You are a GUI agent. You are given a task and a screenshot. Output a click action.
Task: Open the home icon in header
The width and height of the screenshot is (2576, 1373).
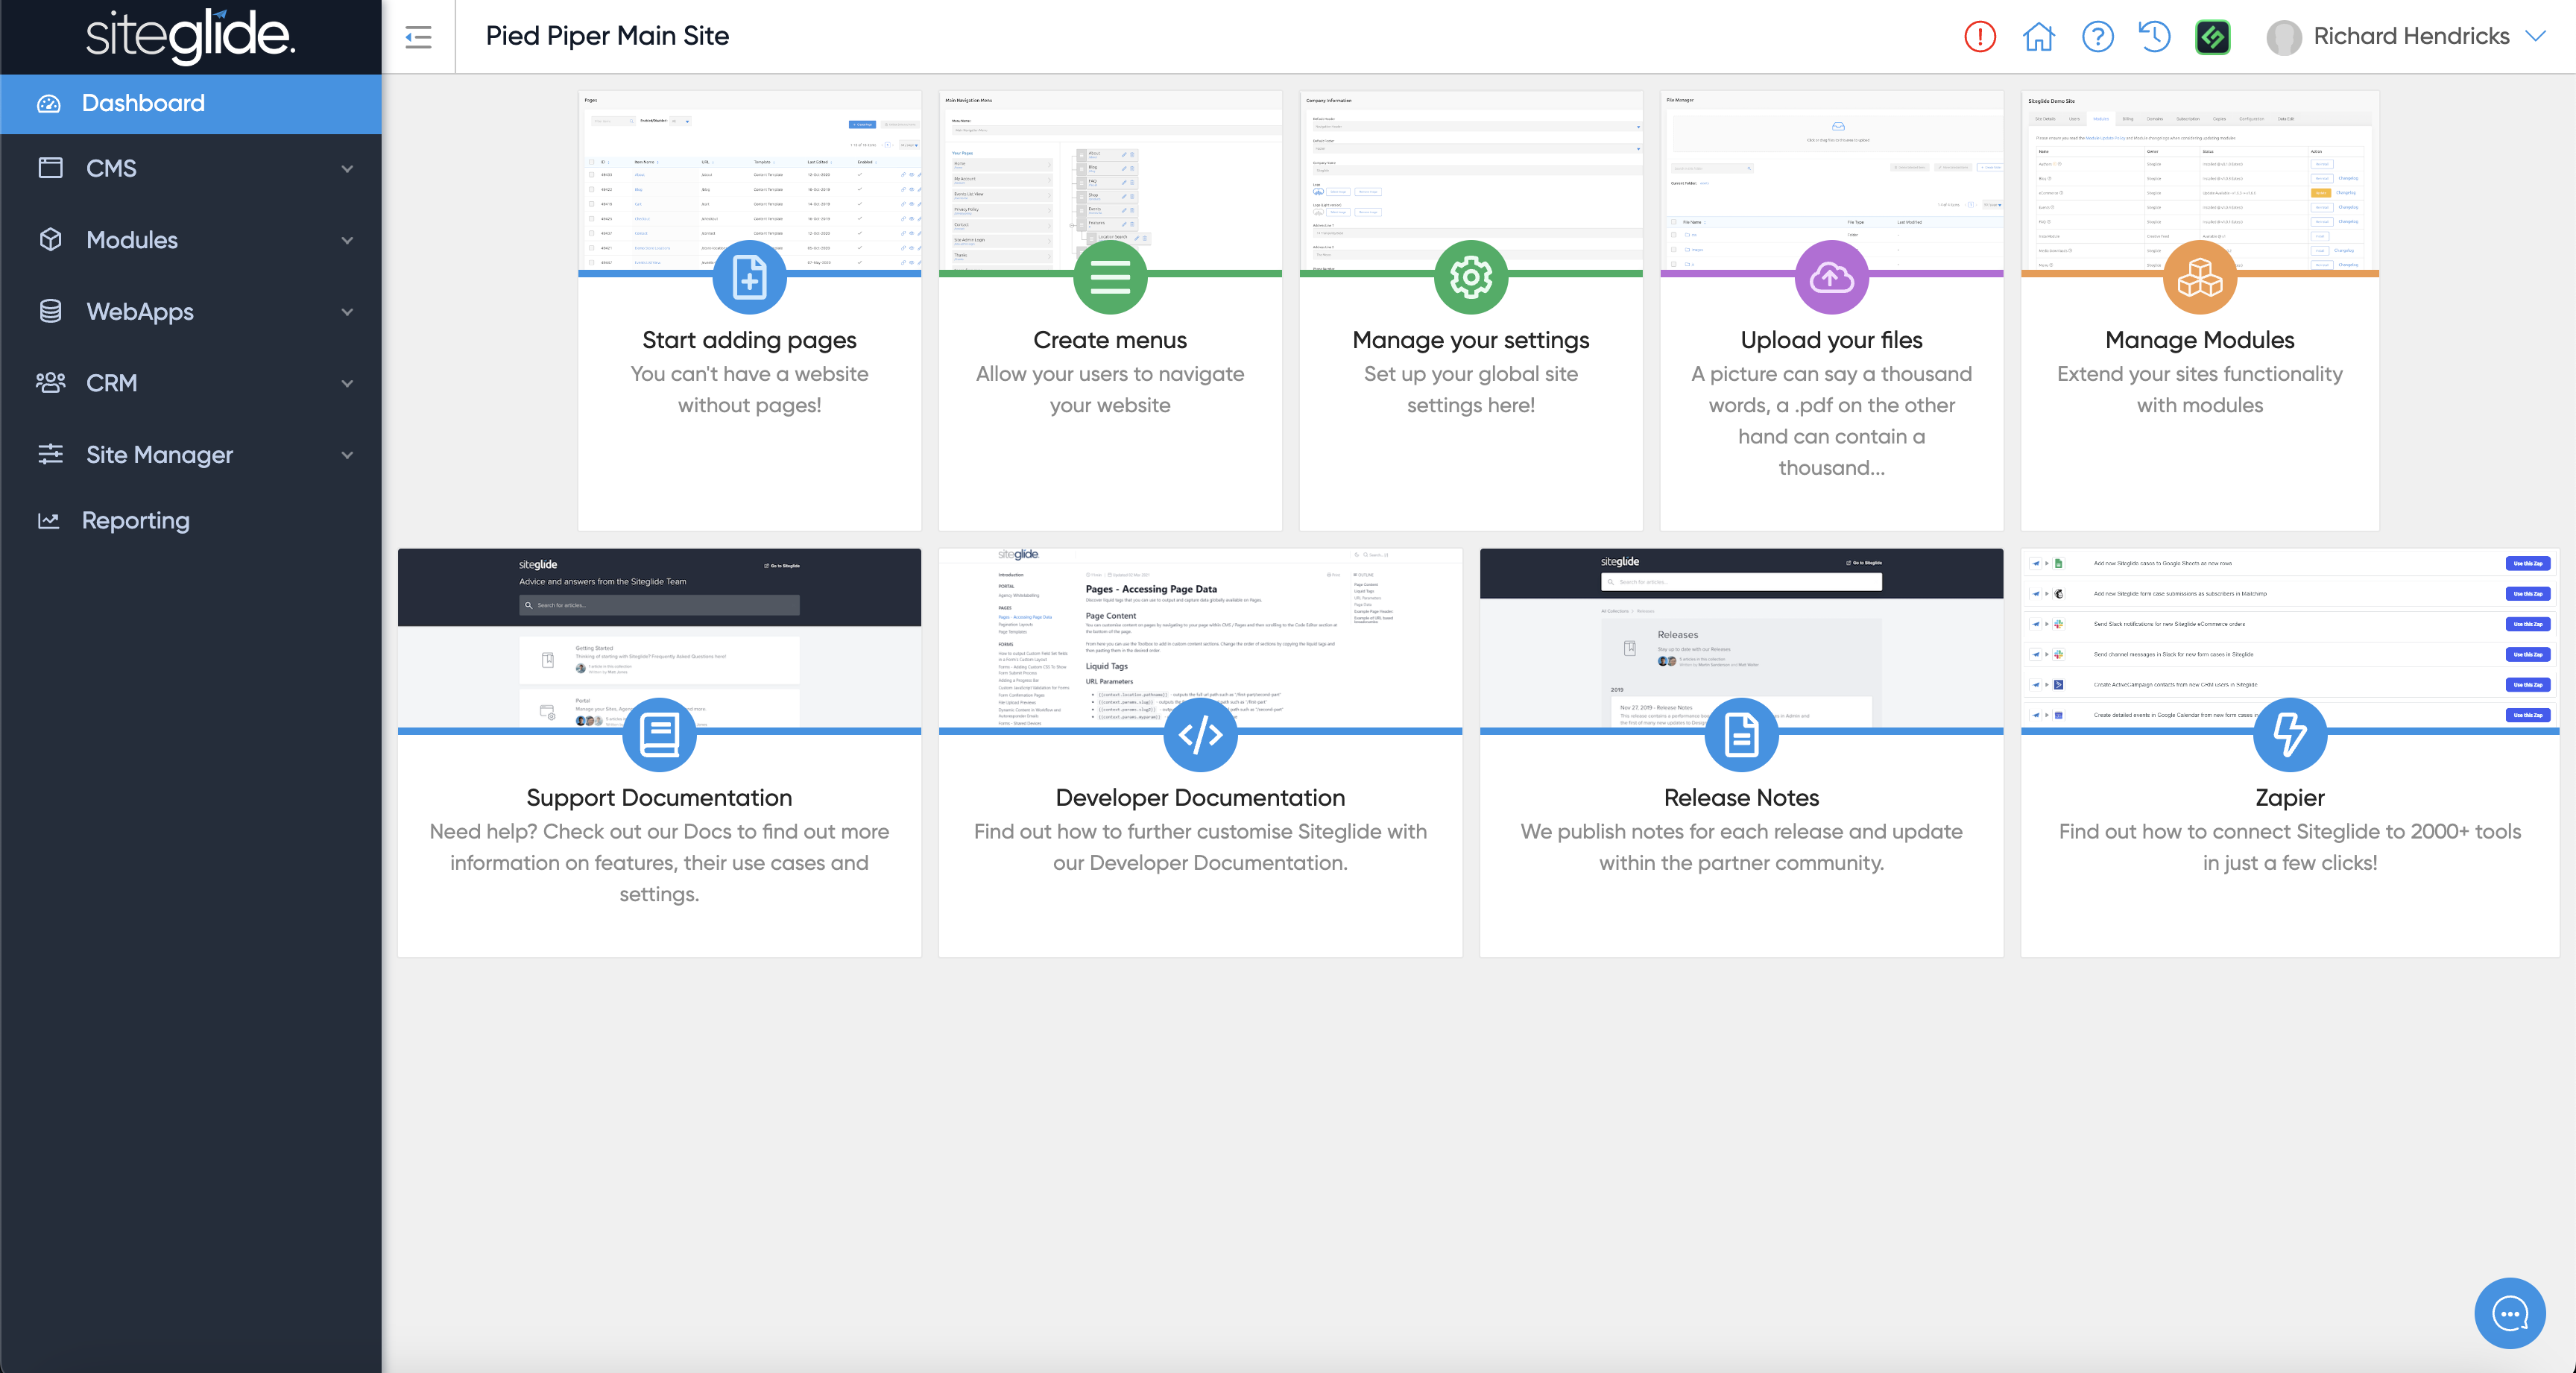click(2038, 37)
